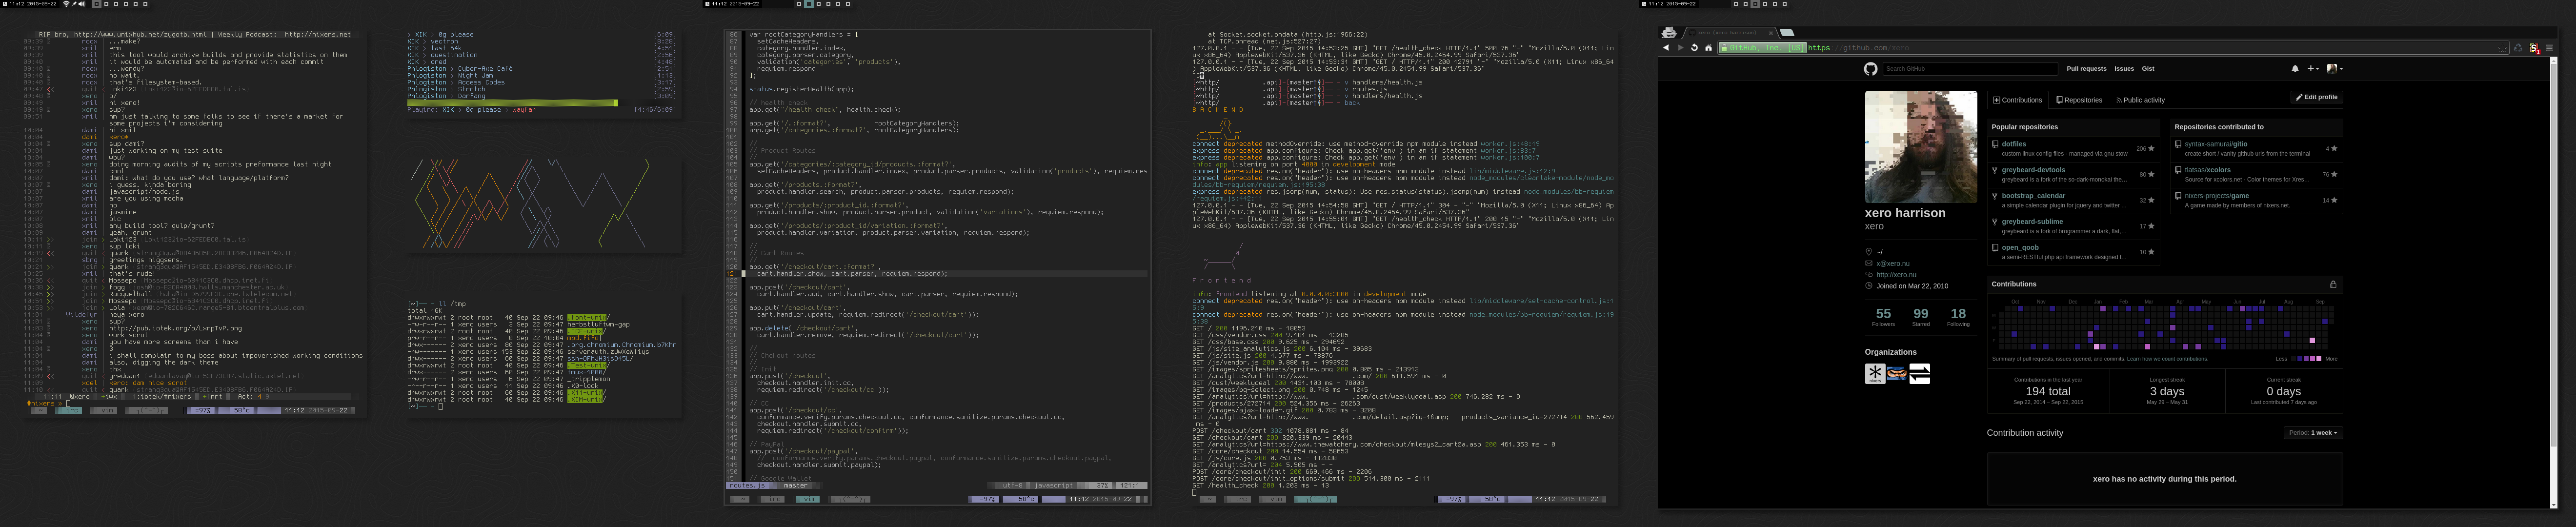Viewport: 2576px width, 527px height.
Task: Open the notifications bell
Action: (2295, 69)
